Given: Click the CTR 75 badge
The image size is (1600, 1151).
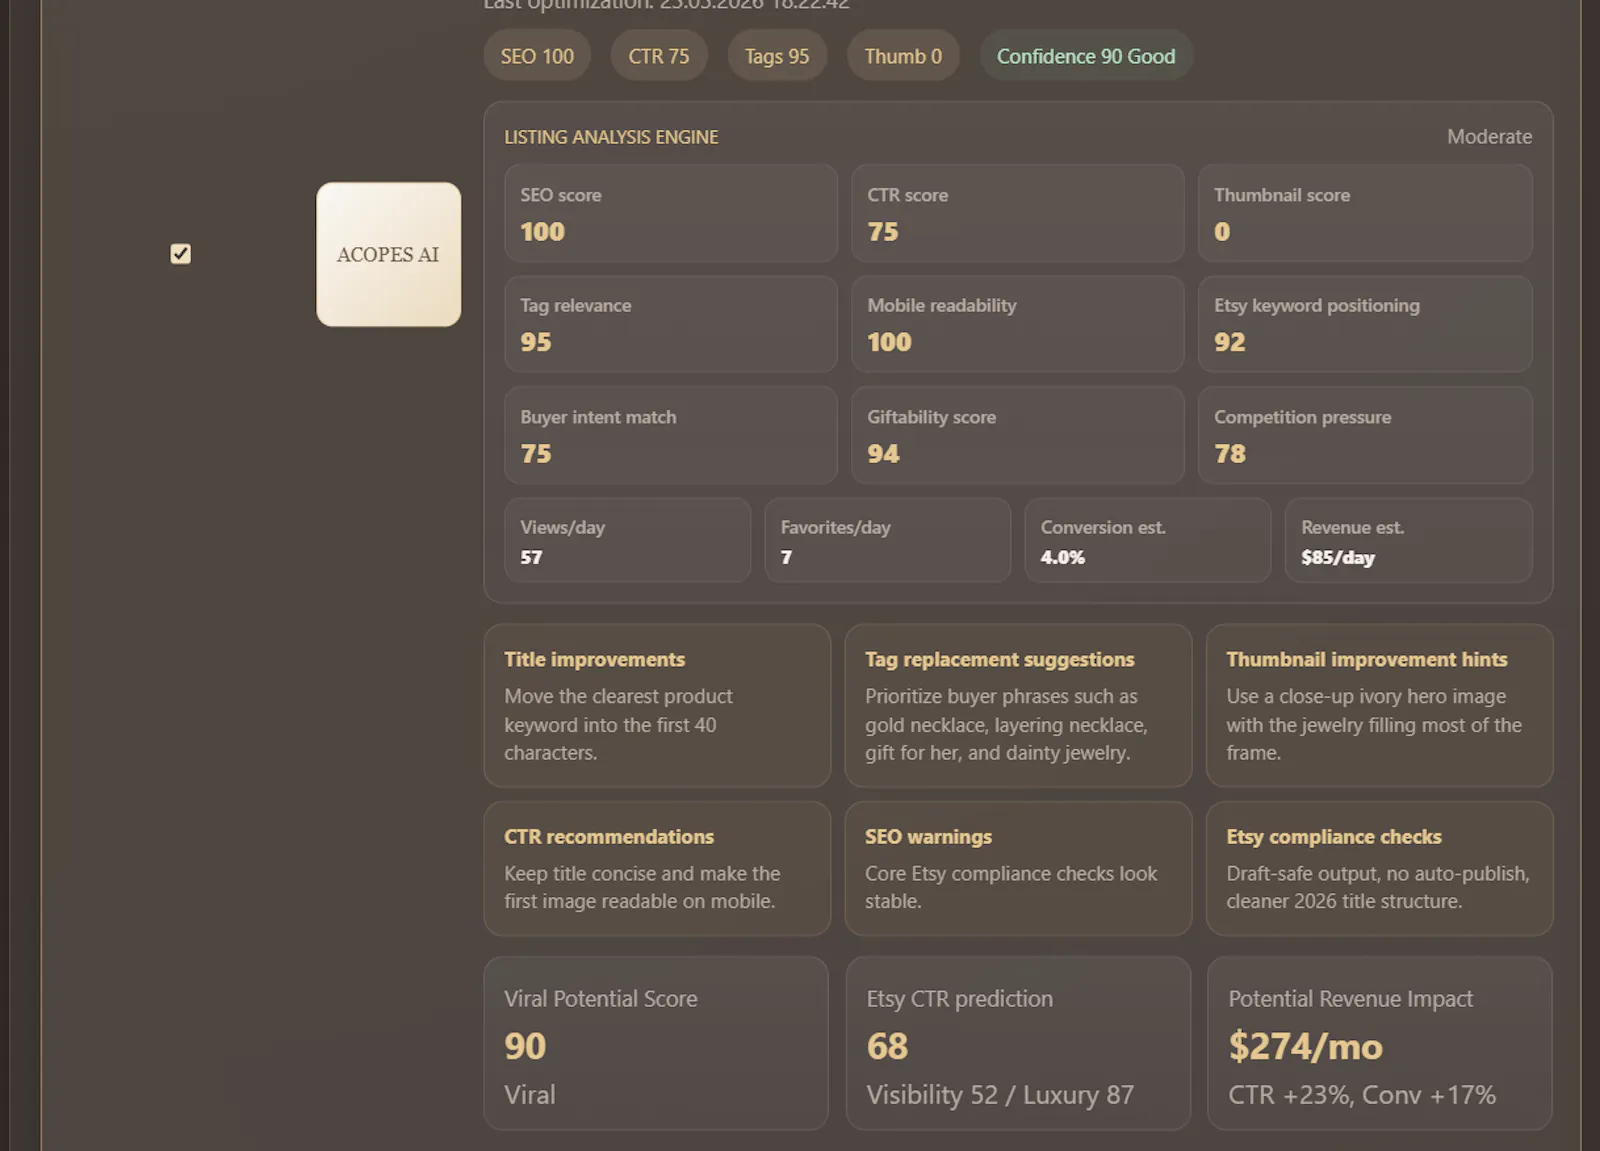Looking at the screenshot, I should click(659, 56).
